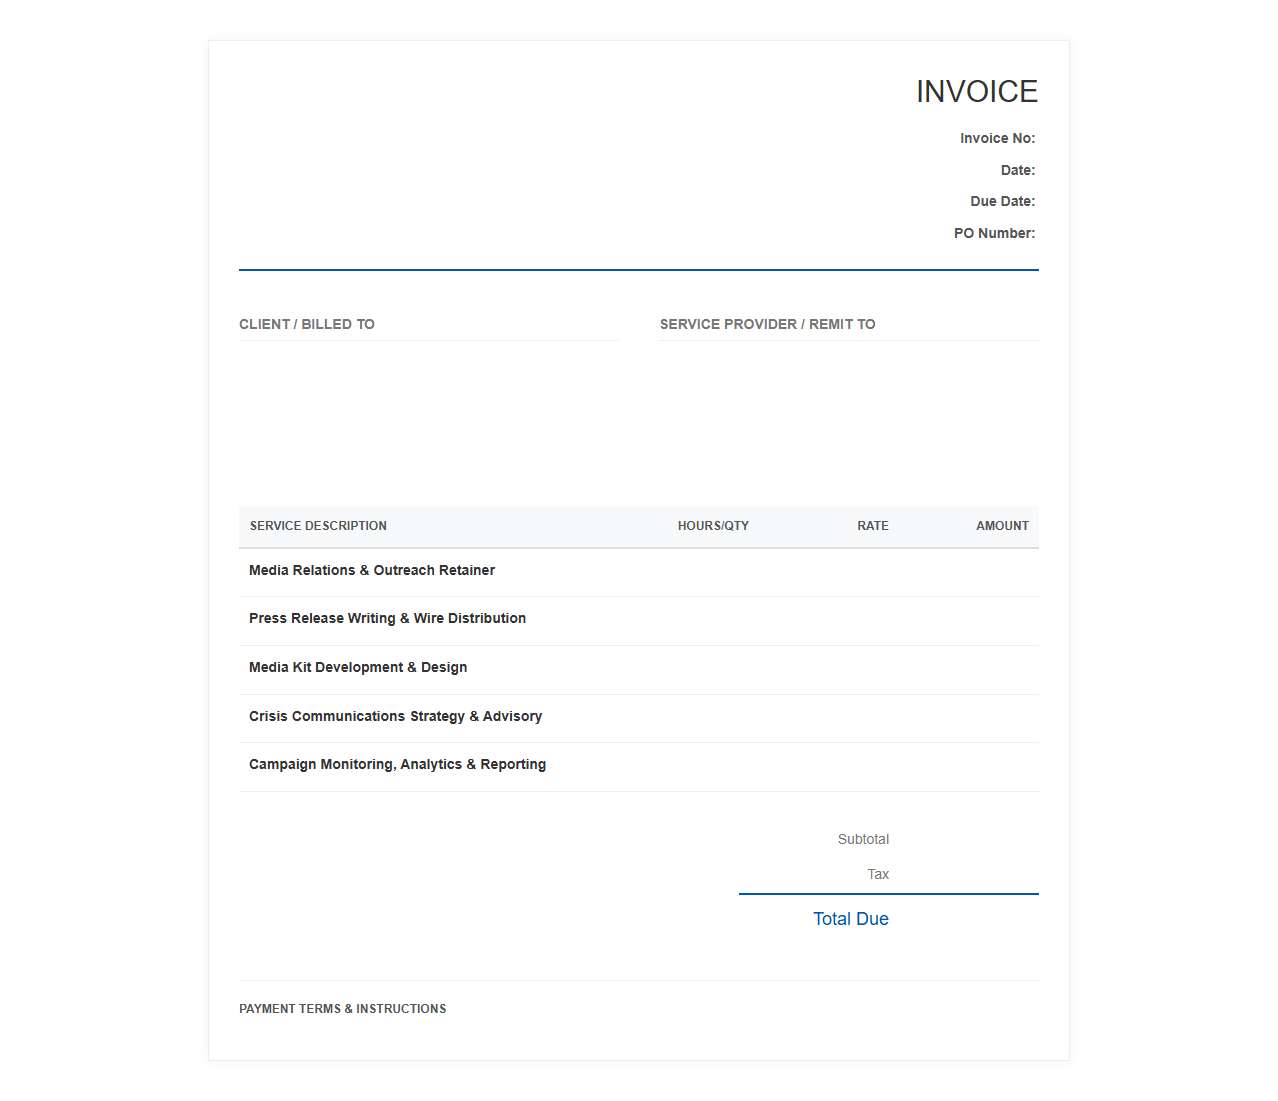Click the 'Date:' label under Invoice No

1018,170
